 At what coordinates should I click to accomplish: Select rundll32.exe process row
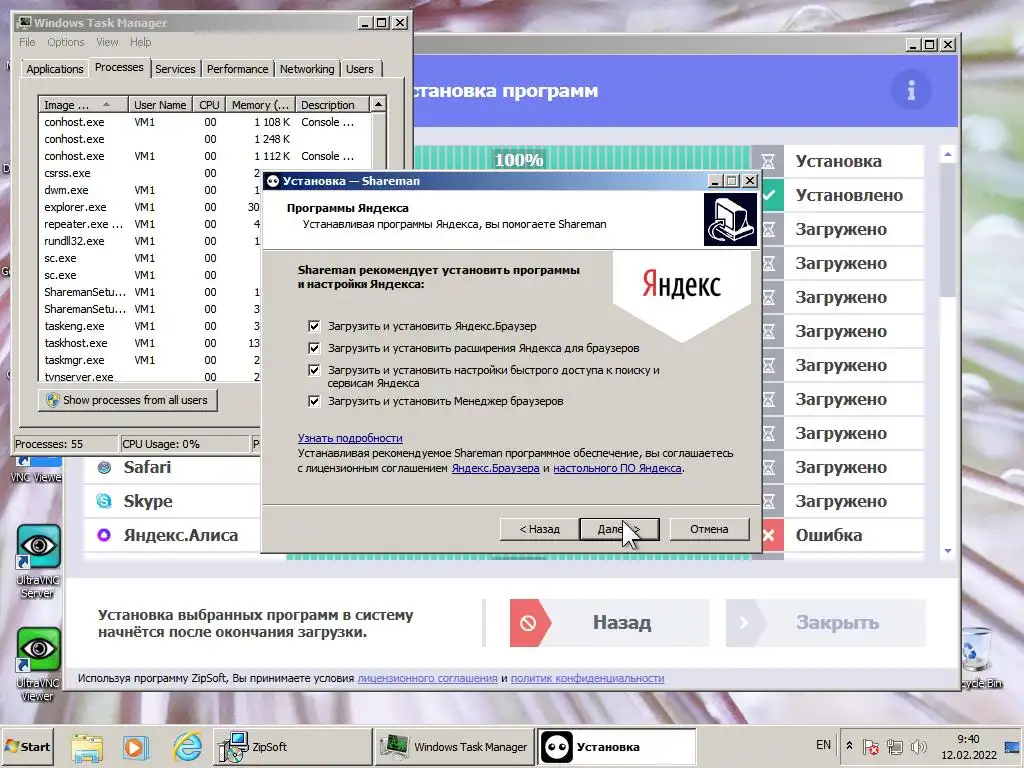pyautogui.click(x=150, y=241)
